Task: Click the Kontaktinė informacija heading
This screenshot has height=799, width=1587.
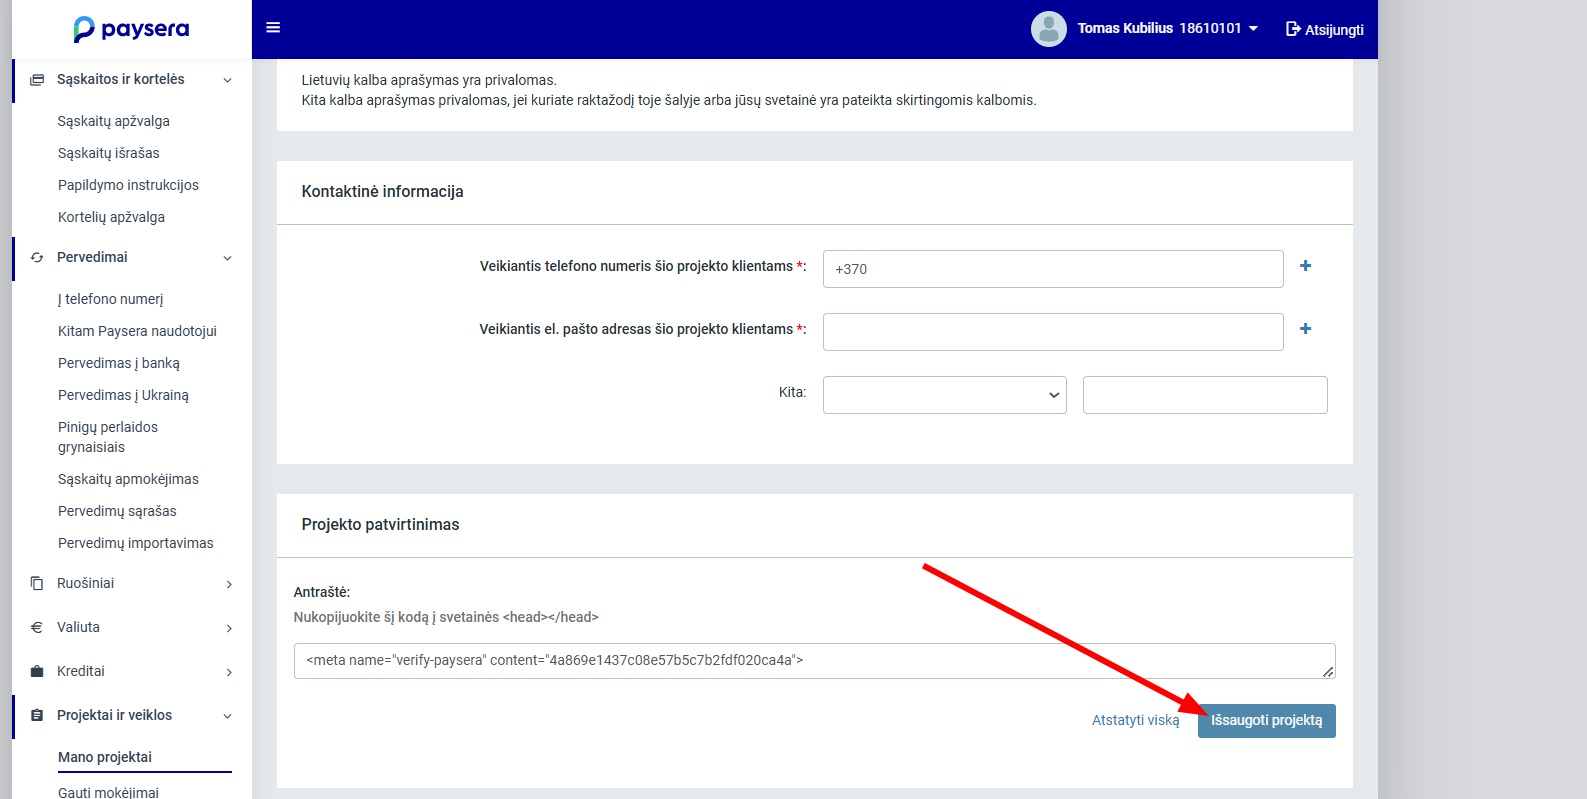Action: tap(382, 191)
